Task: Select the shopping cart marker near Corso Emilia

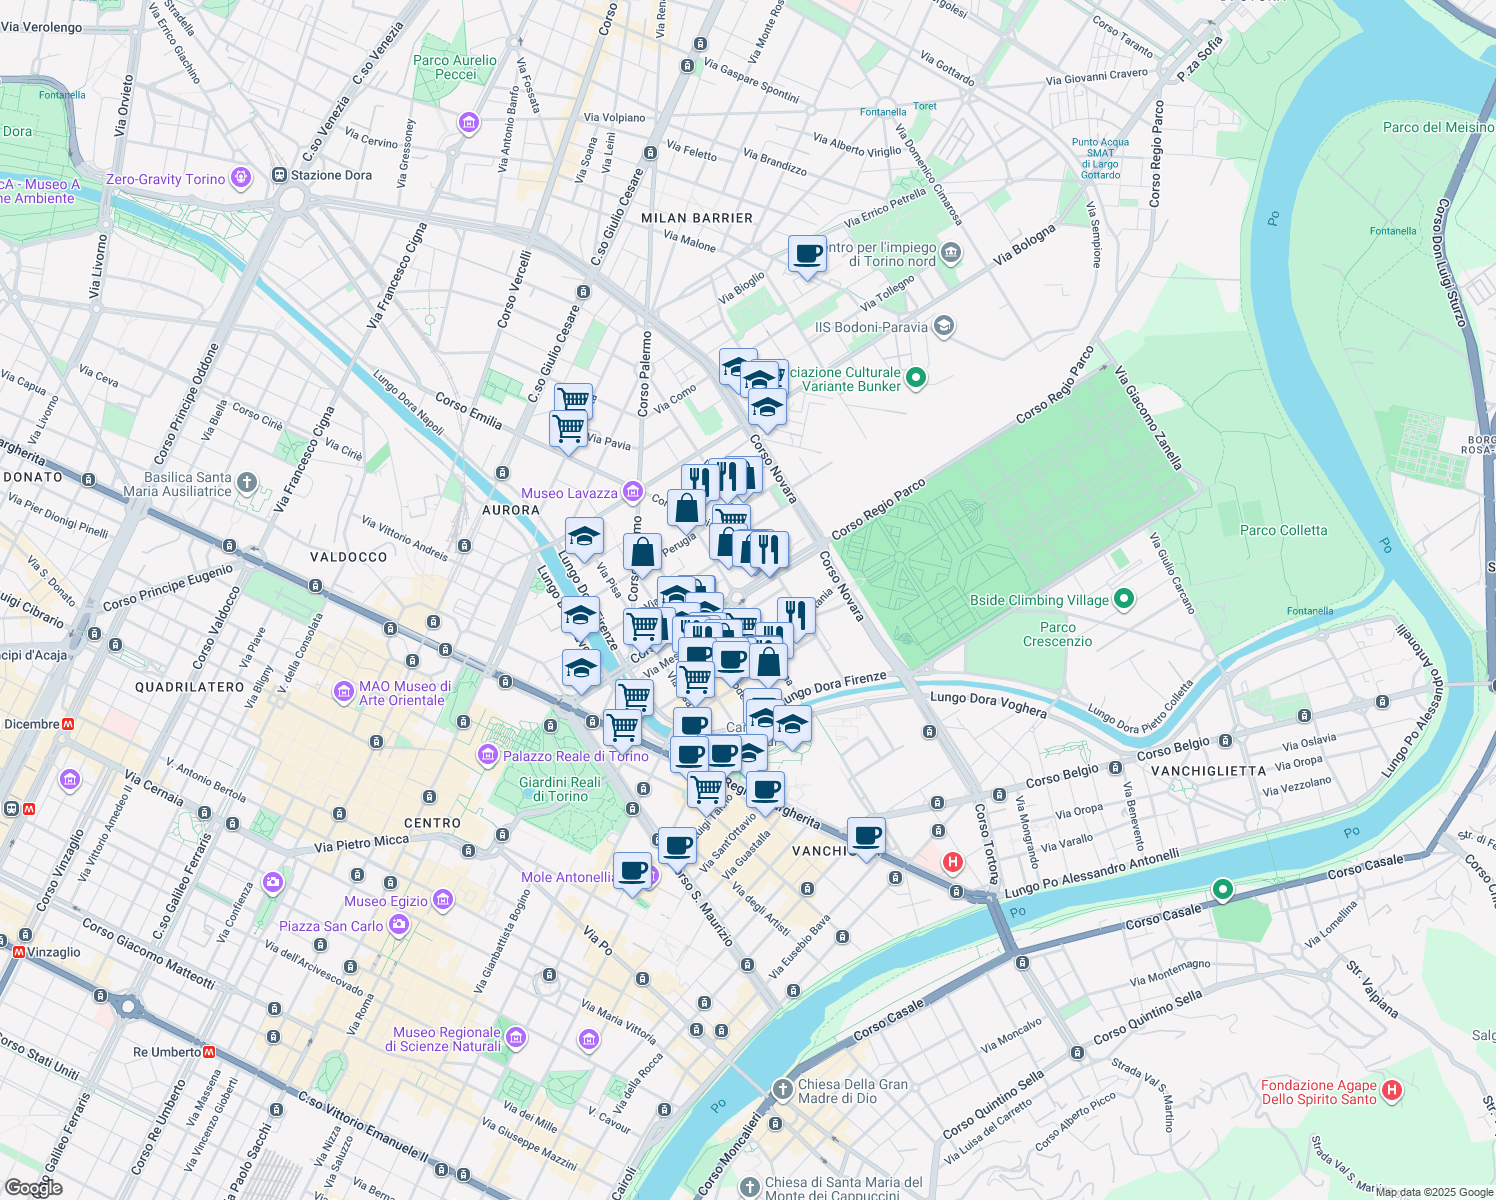Action: 571,399
